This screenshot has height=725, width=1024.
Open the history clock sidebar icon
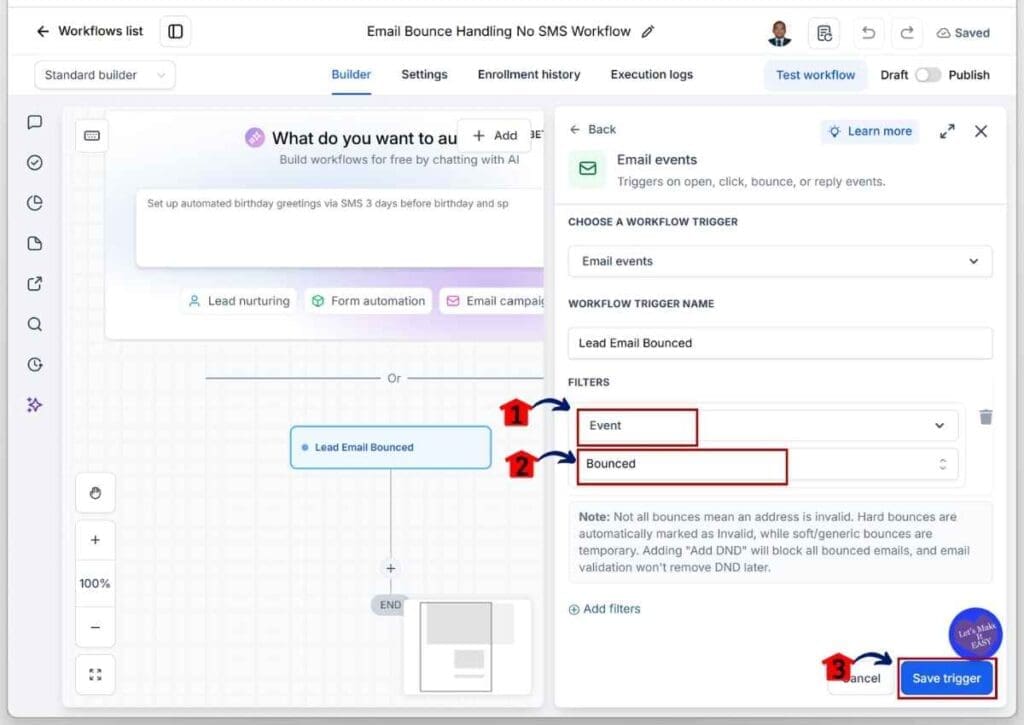pyautogui.click(x=35, y=364)
